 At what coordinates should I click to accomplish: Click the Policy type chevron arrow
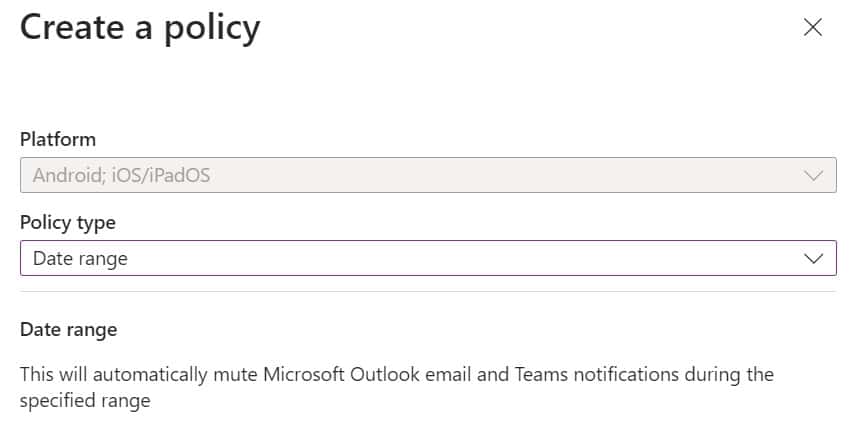click(x=813, y=258)
